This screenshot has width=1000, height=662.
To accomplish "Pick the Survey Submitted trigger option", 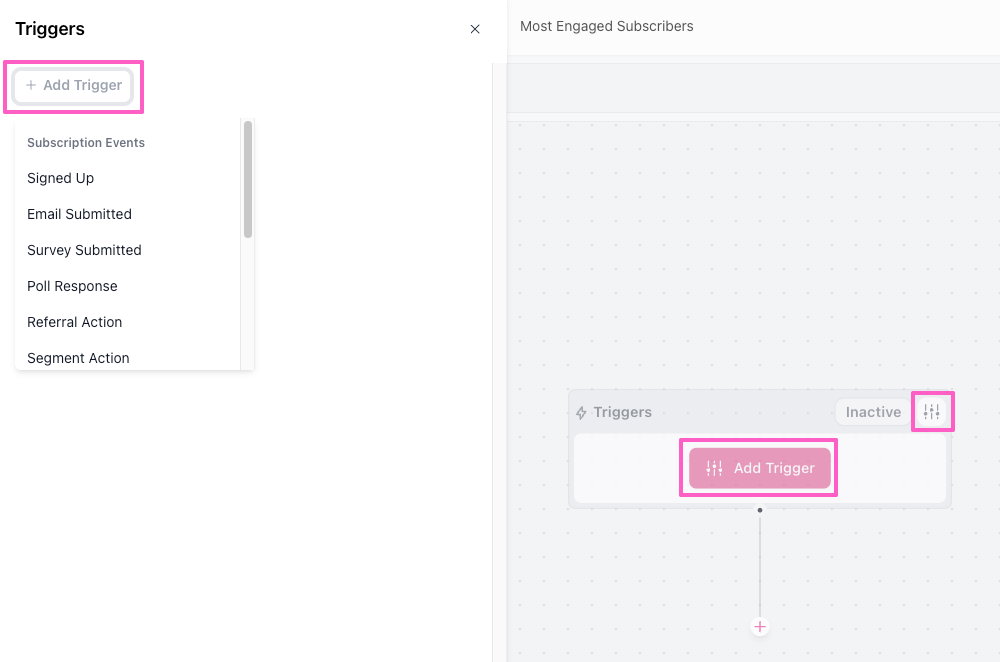I will (85, 250).
